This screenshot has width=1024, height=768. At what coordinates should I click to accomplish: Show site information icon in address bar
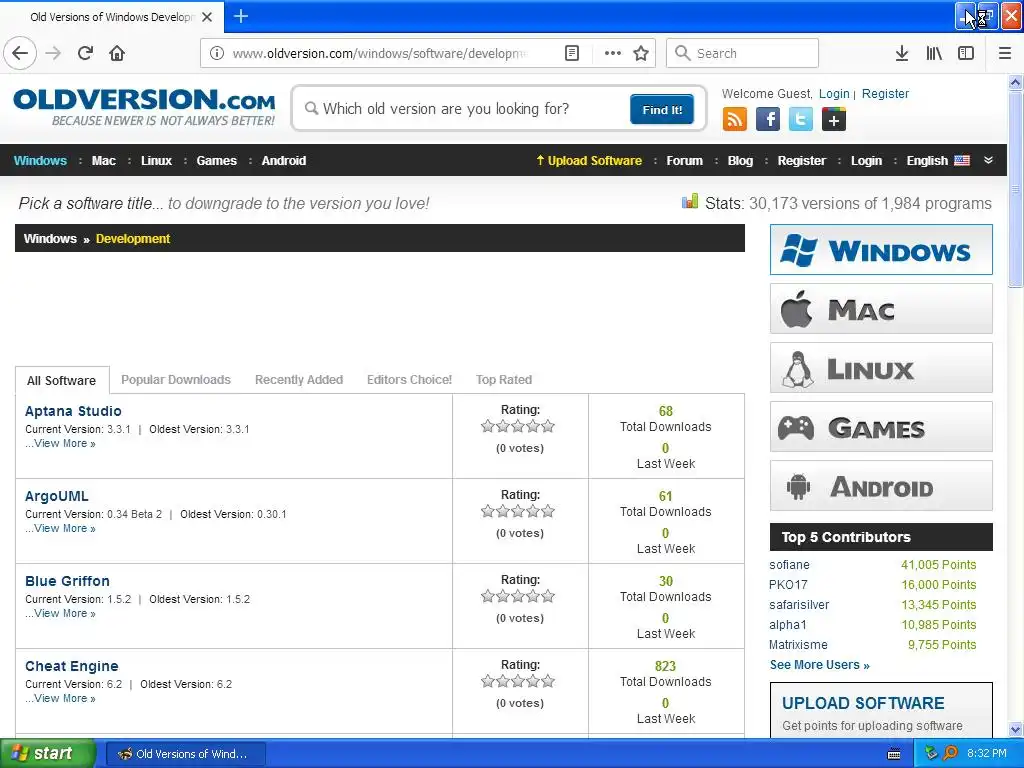click(217, 53)
